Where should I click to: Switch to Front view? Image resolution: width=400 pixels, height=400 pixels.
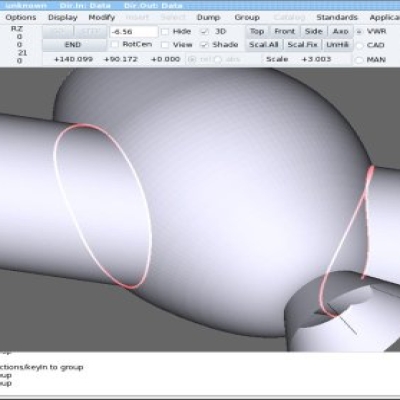[285, 31]
